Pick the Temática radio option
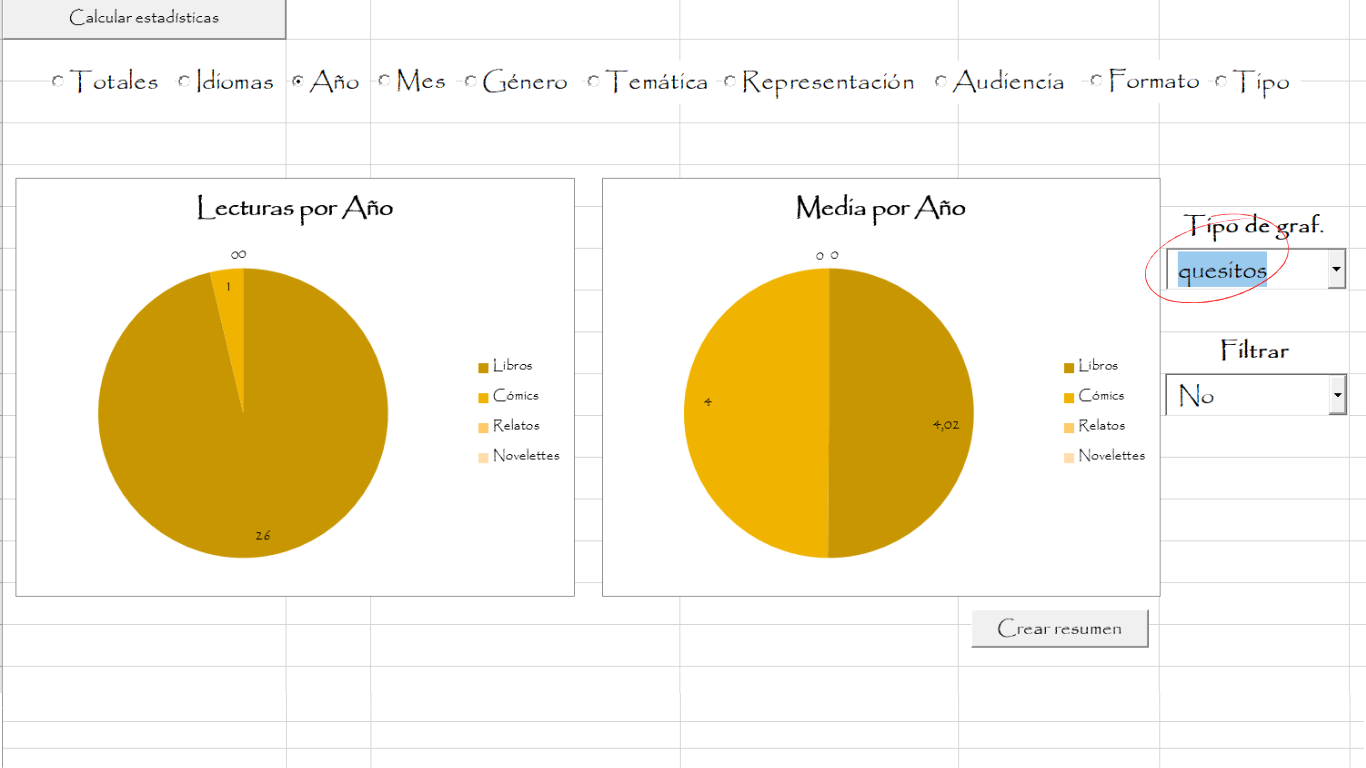 pos(594,82)
